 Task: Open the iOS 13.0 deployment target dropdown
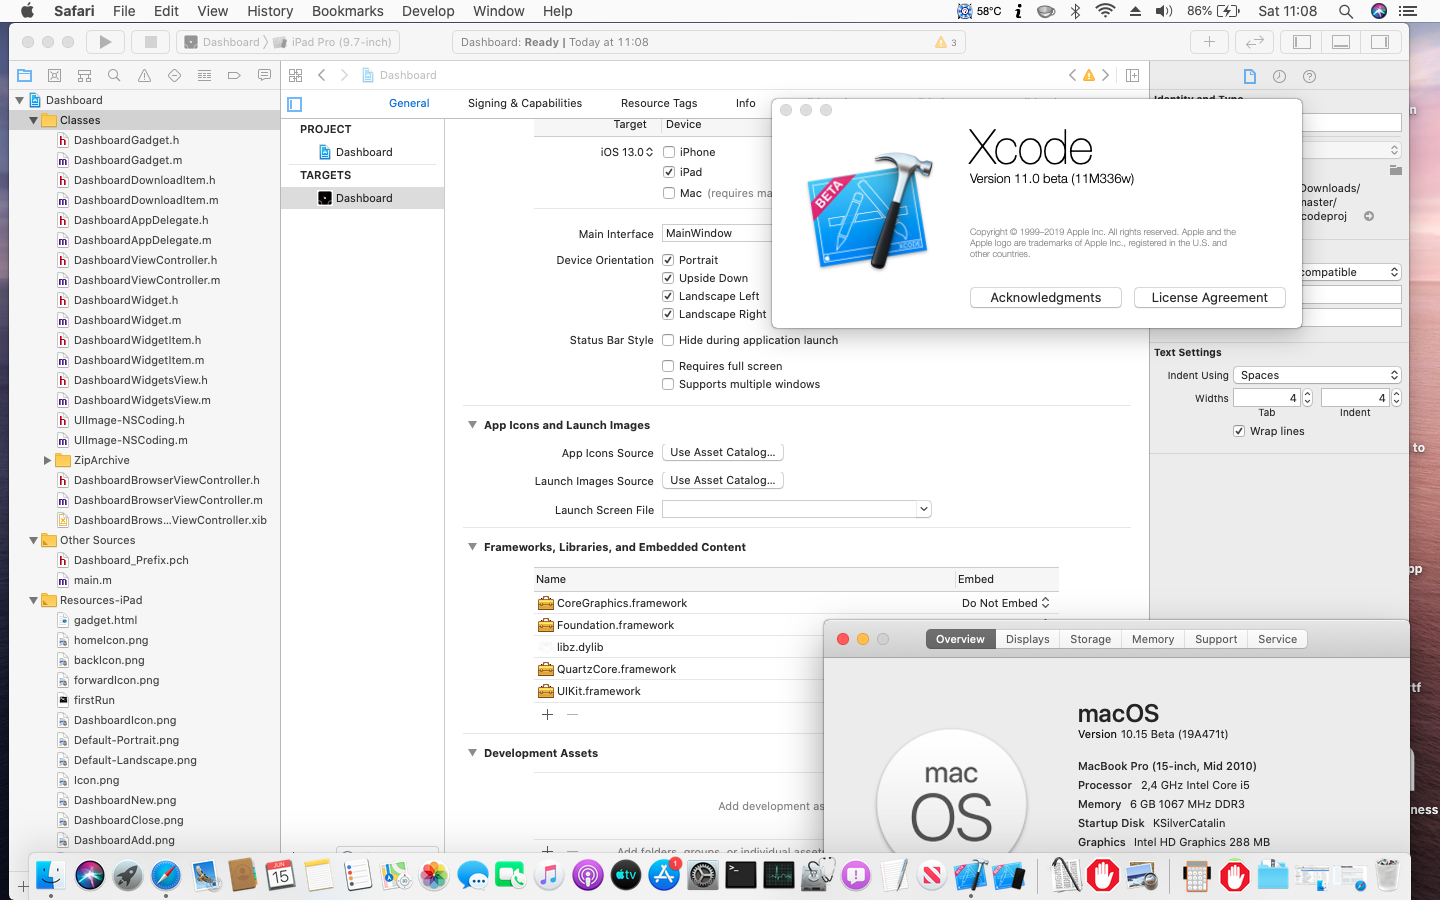[x=627, y=152]
